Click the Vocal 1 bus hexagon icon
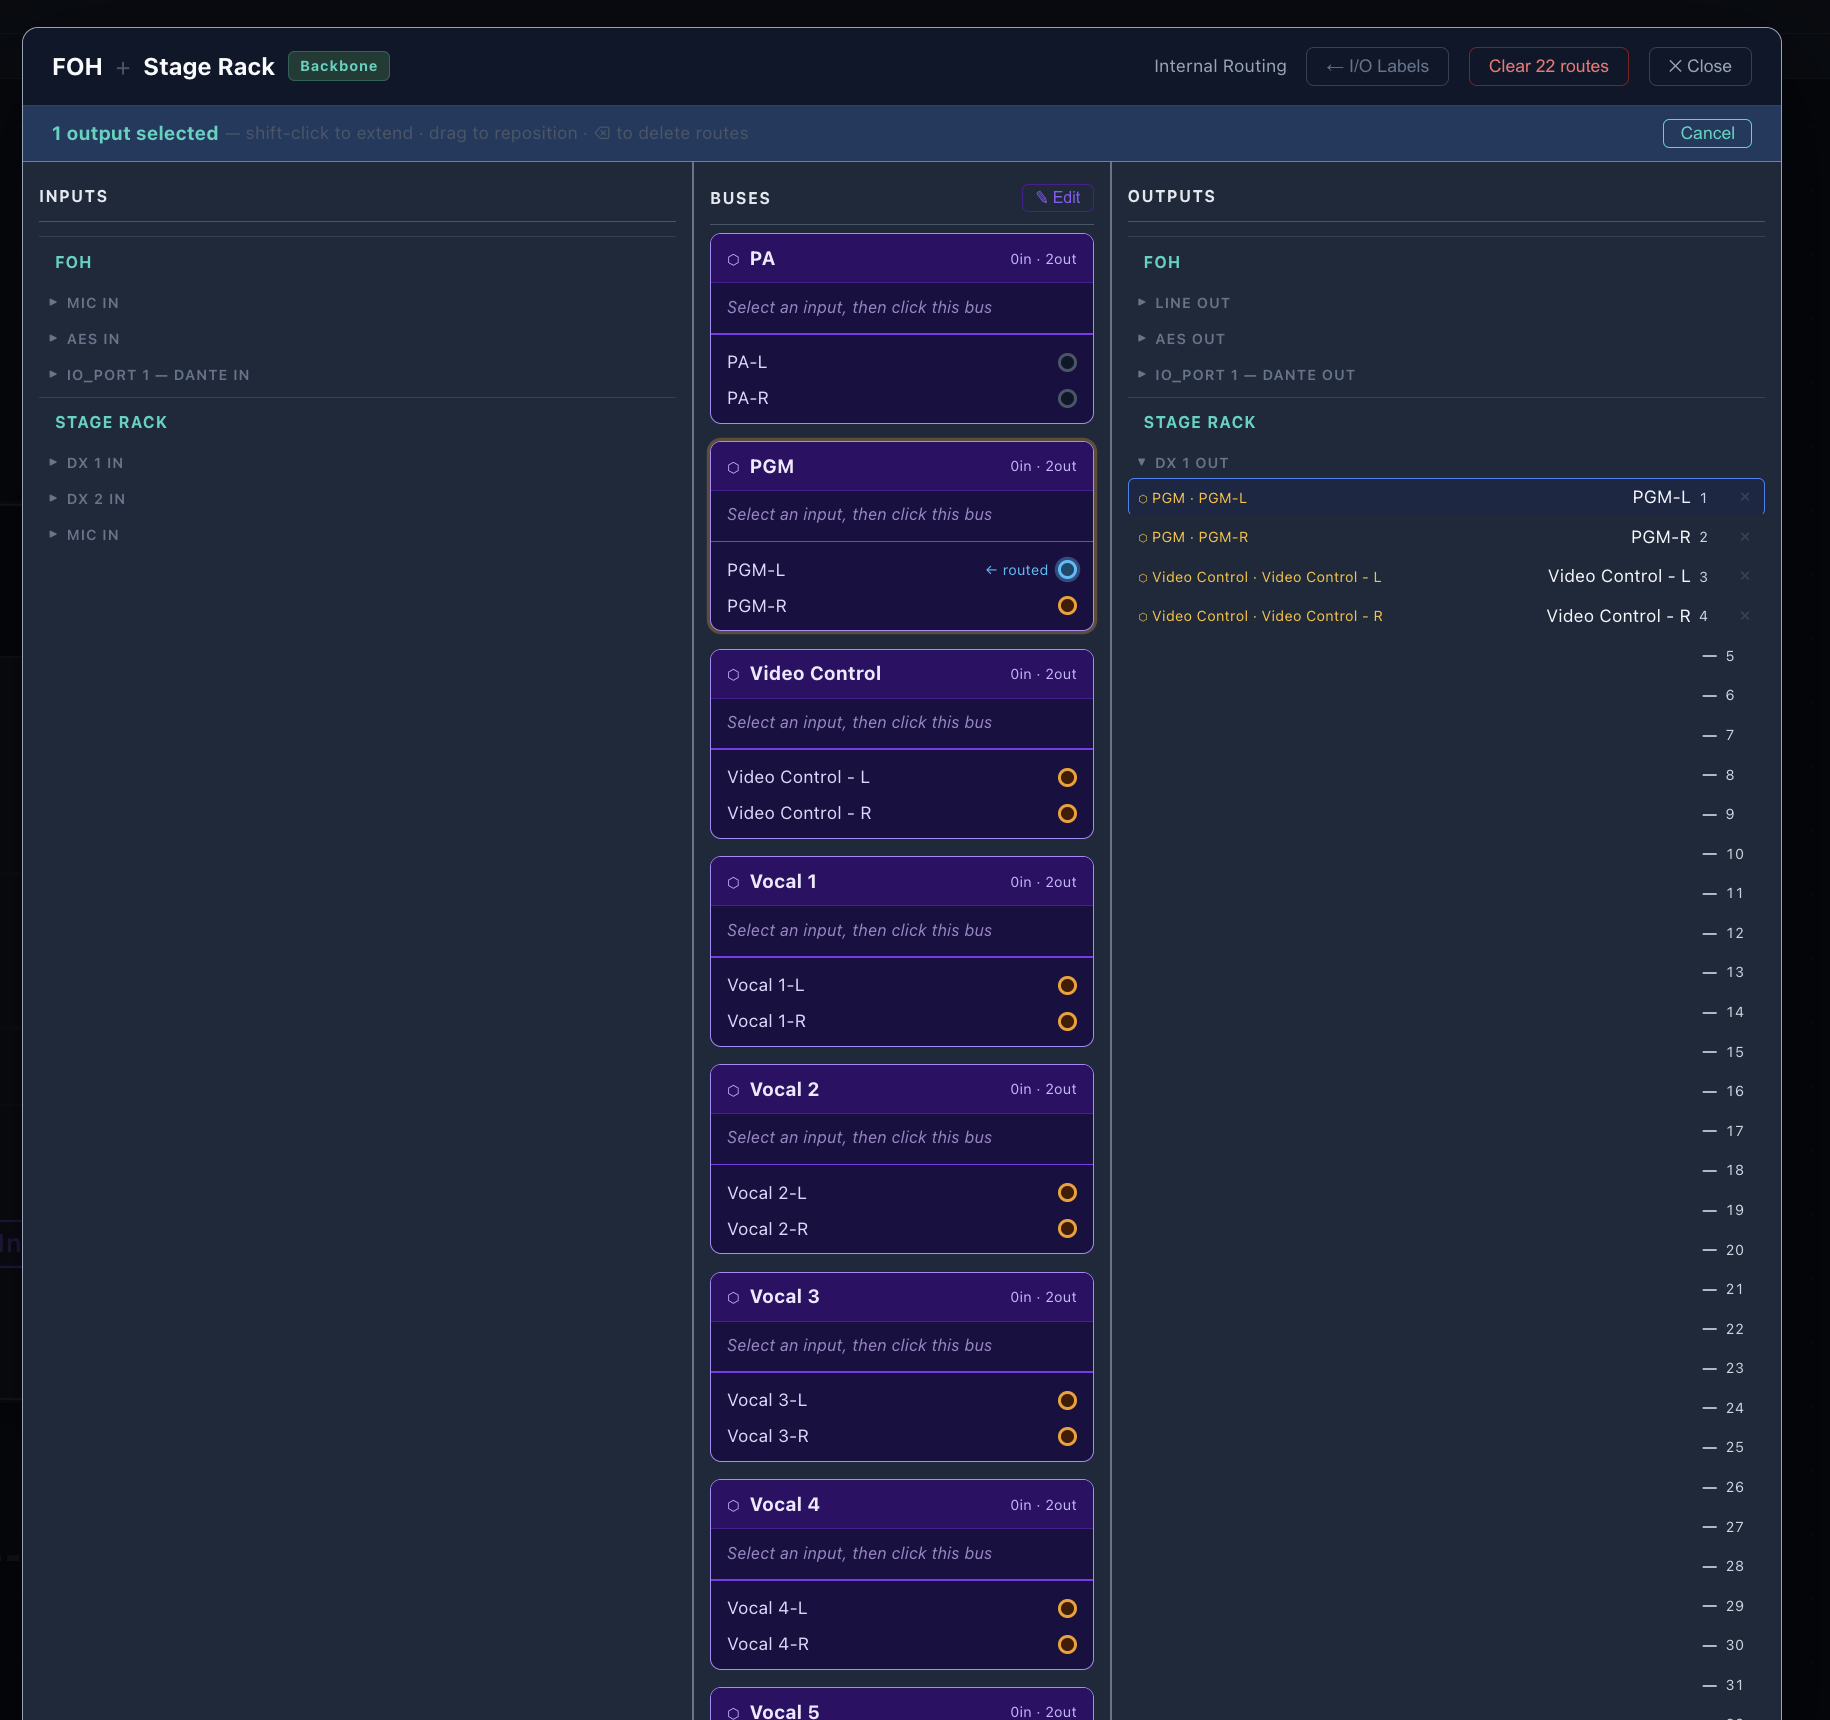The width and height of the screenshot is (1830, 1720). [733, 883]
